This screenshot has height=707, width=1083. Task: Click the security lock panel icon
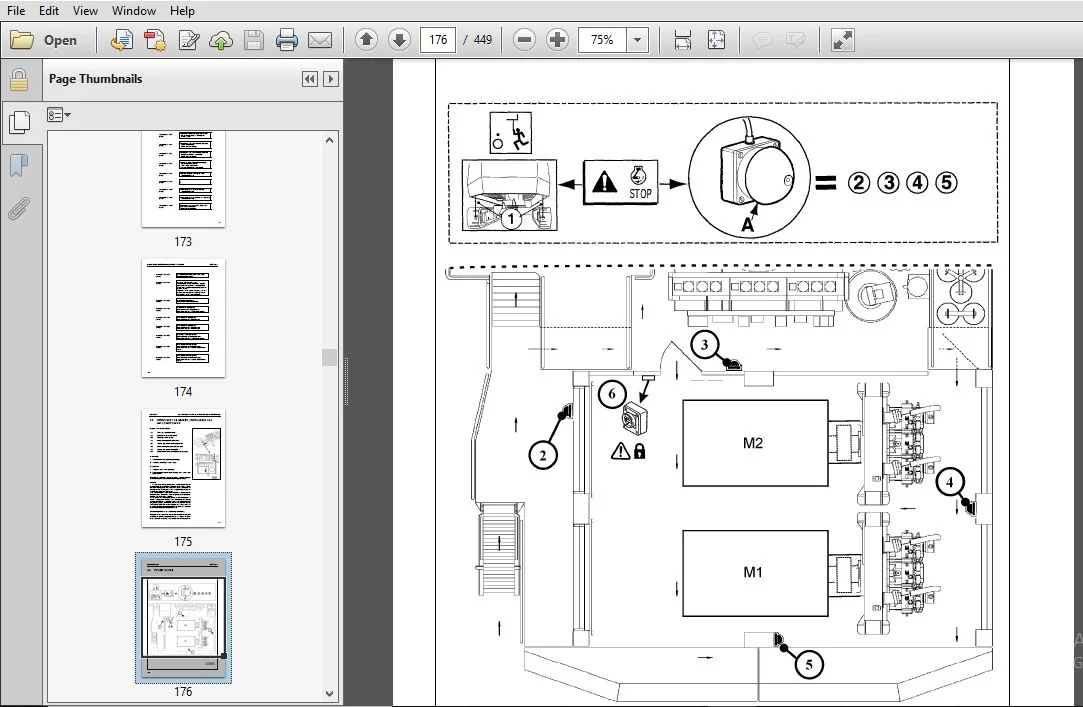coord(19,80)
